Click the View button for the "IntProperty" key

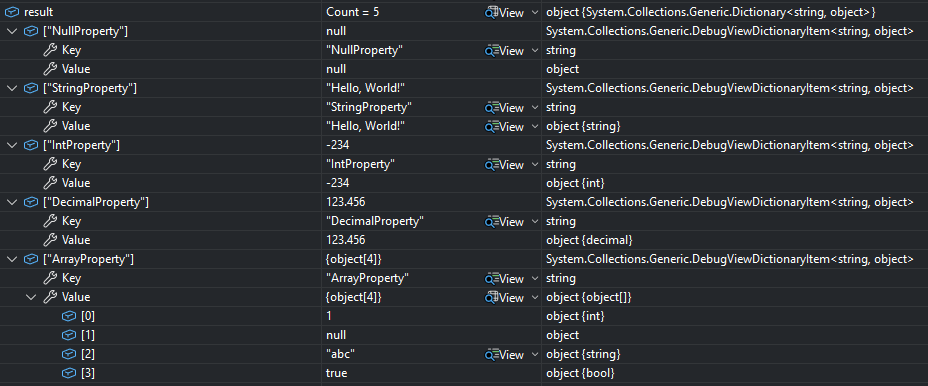click(505, 164)
